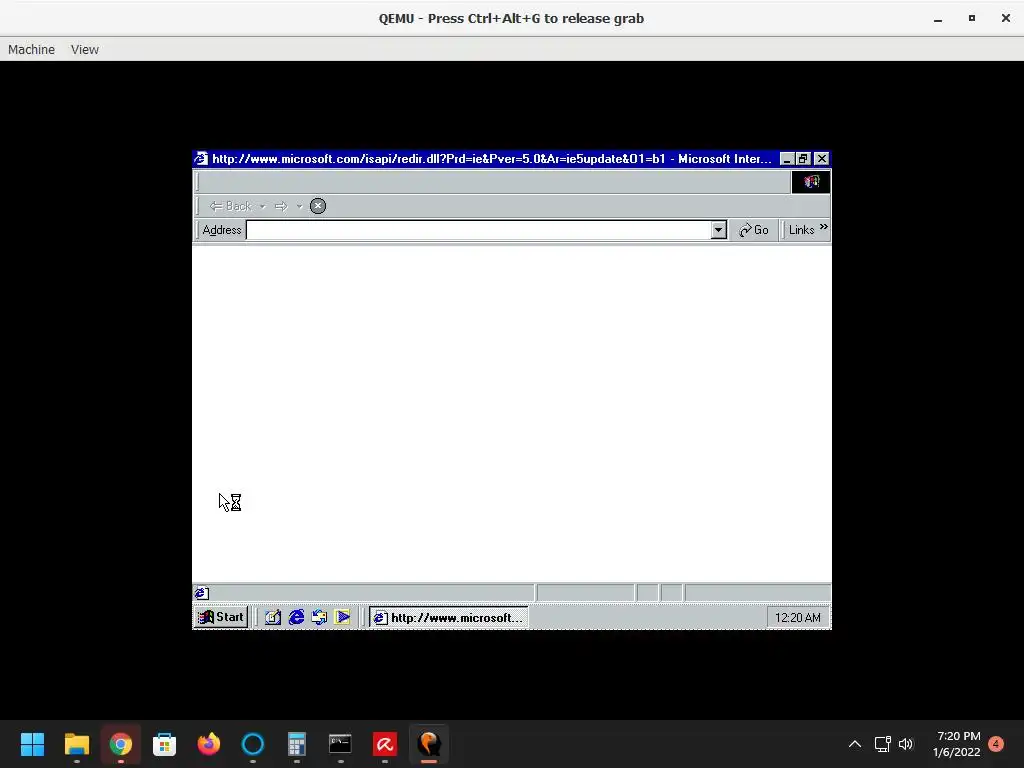
Task: Open the Forward history dropdown arrow
Action: 299,206
